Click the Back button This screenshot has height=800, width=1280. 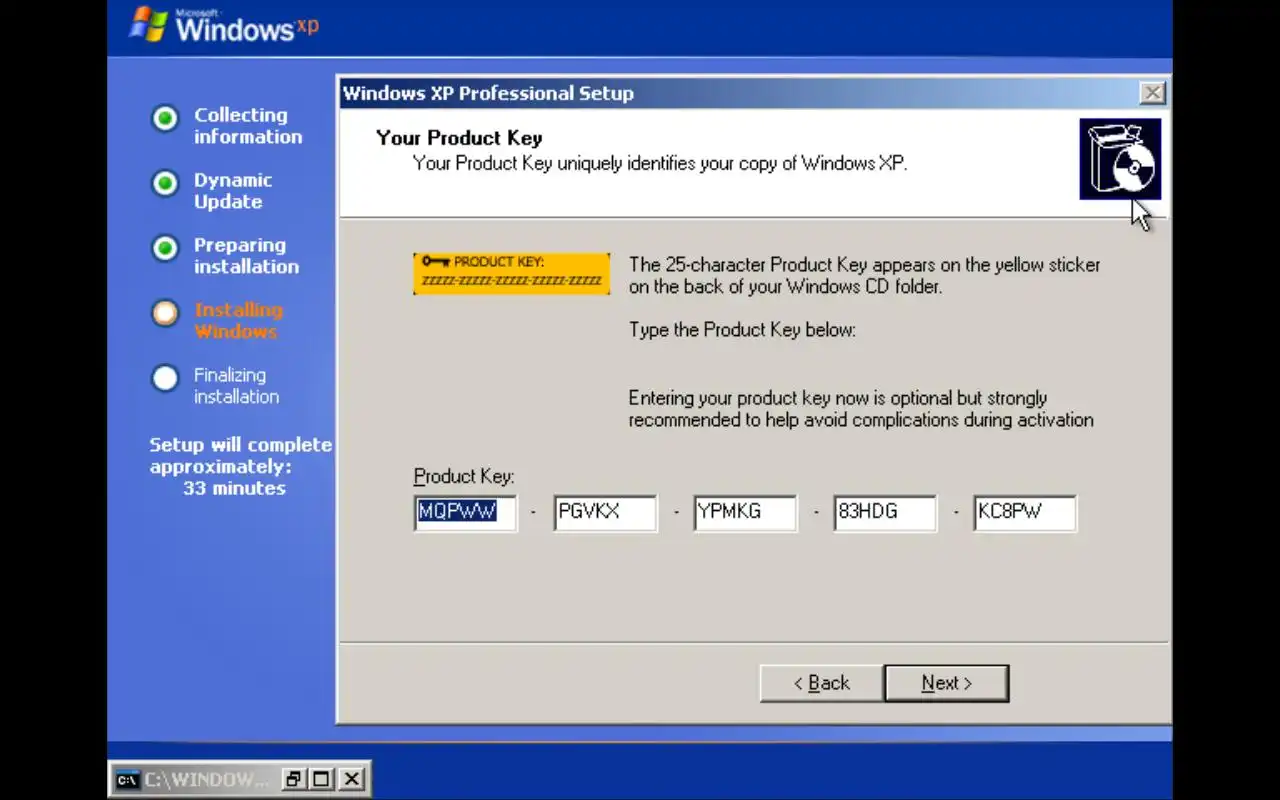point(821,683)
